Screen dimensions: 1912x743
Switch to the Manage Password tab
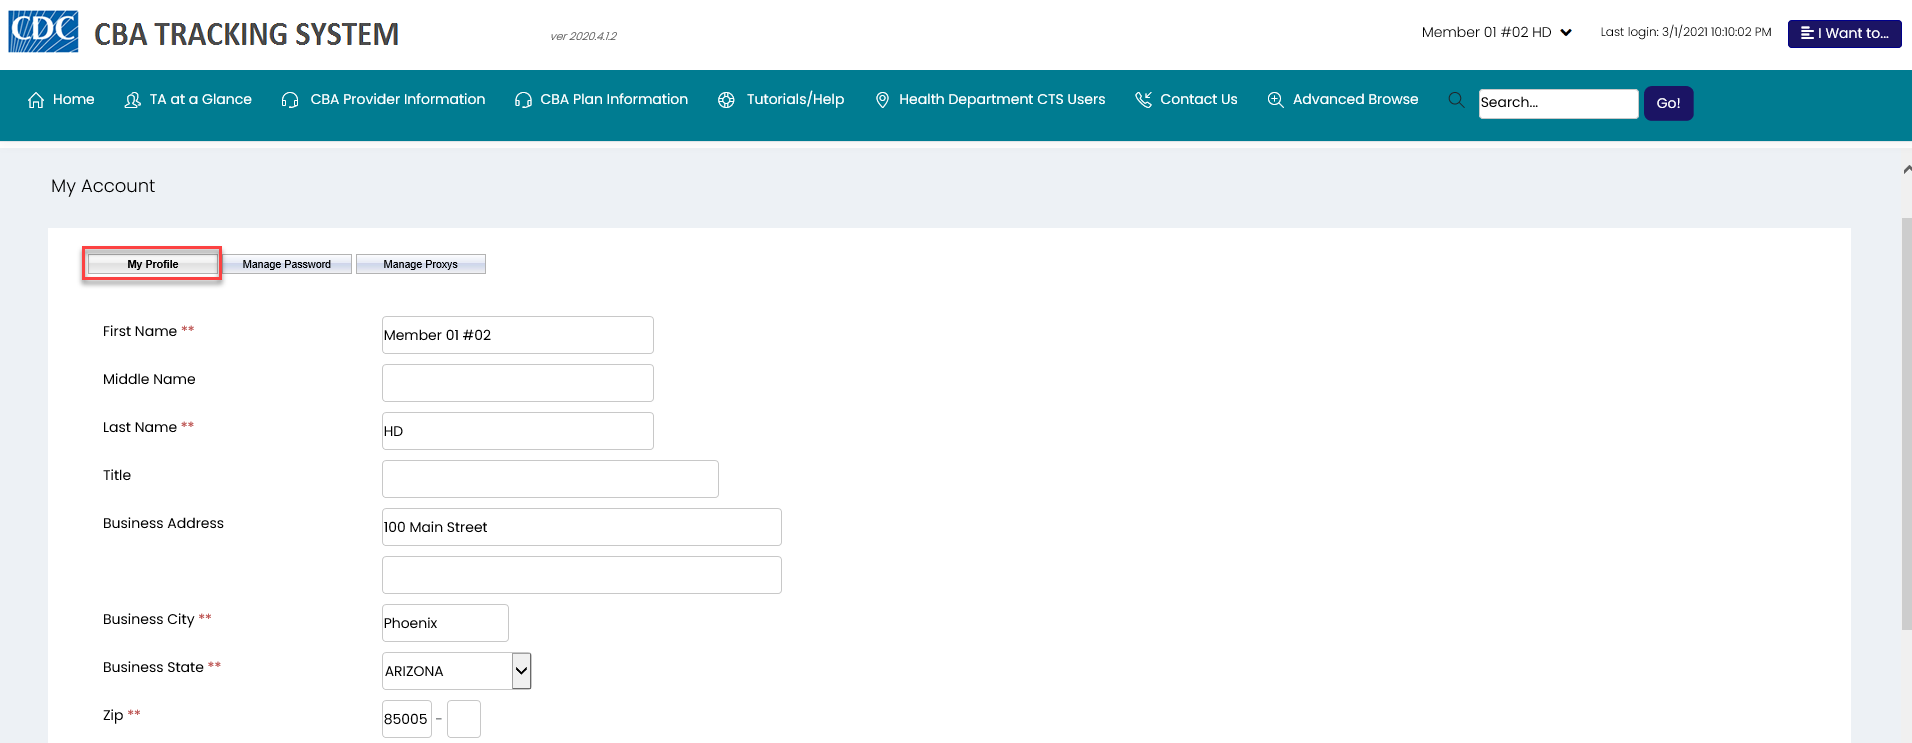286,264
